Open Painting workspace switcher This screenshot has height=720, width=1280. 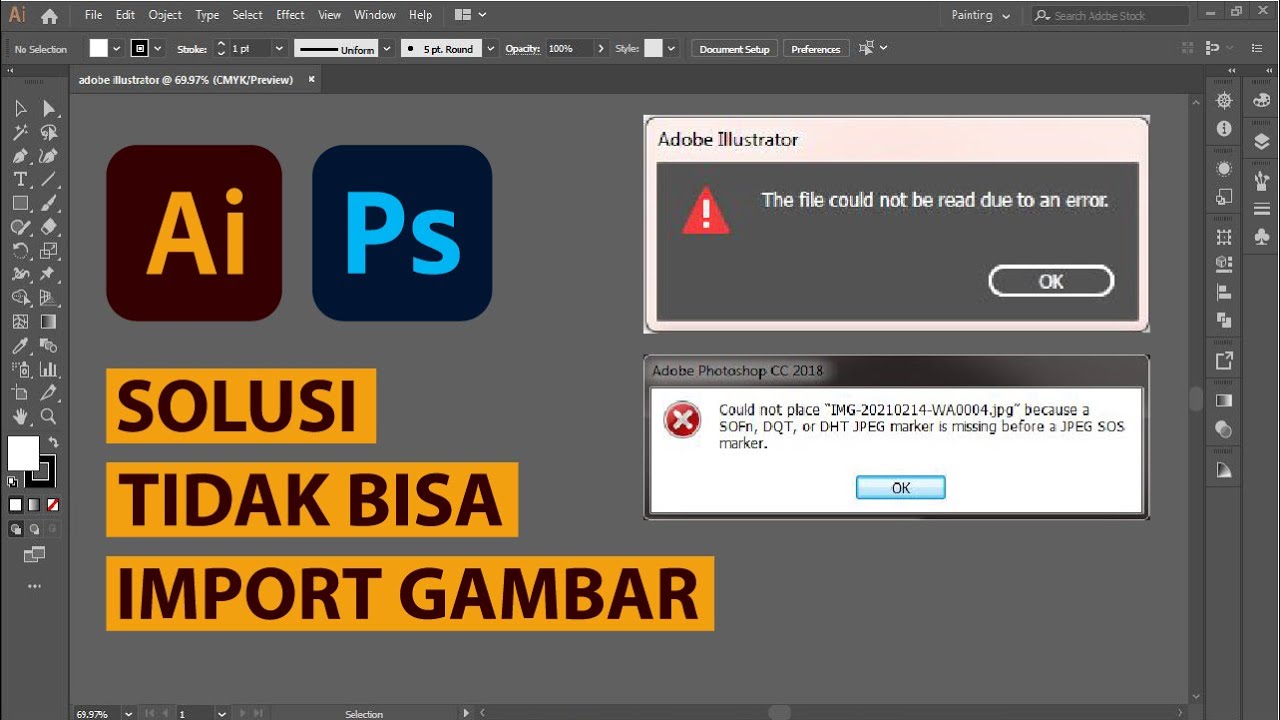(981, 16)
